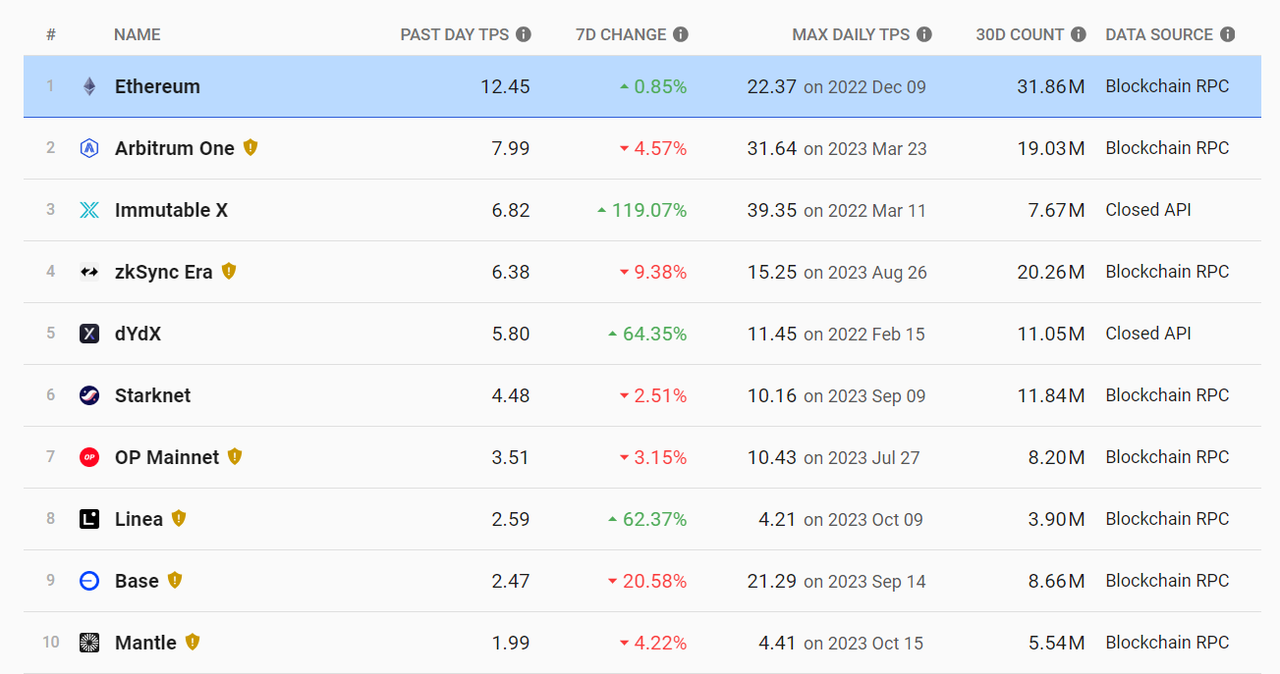Click the Ethereum logo icon
The height and width of the screenshot is (674, 1280).
(x=89, y=87)
